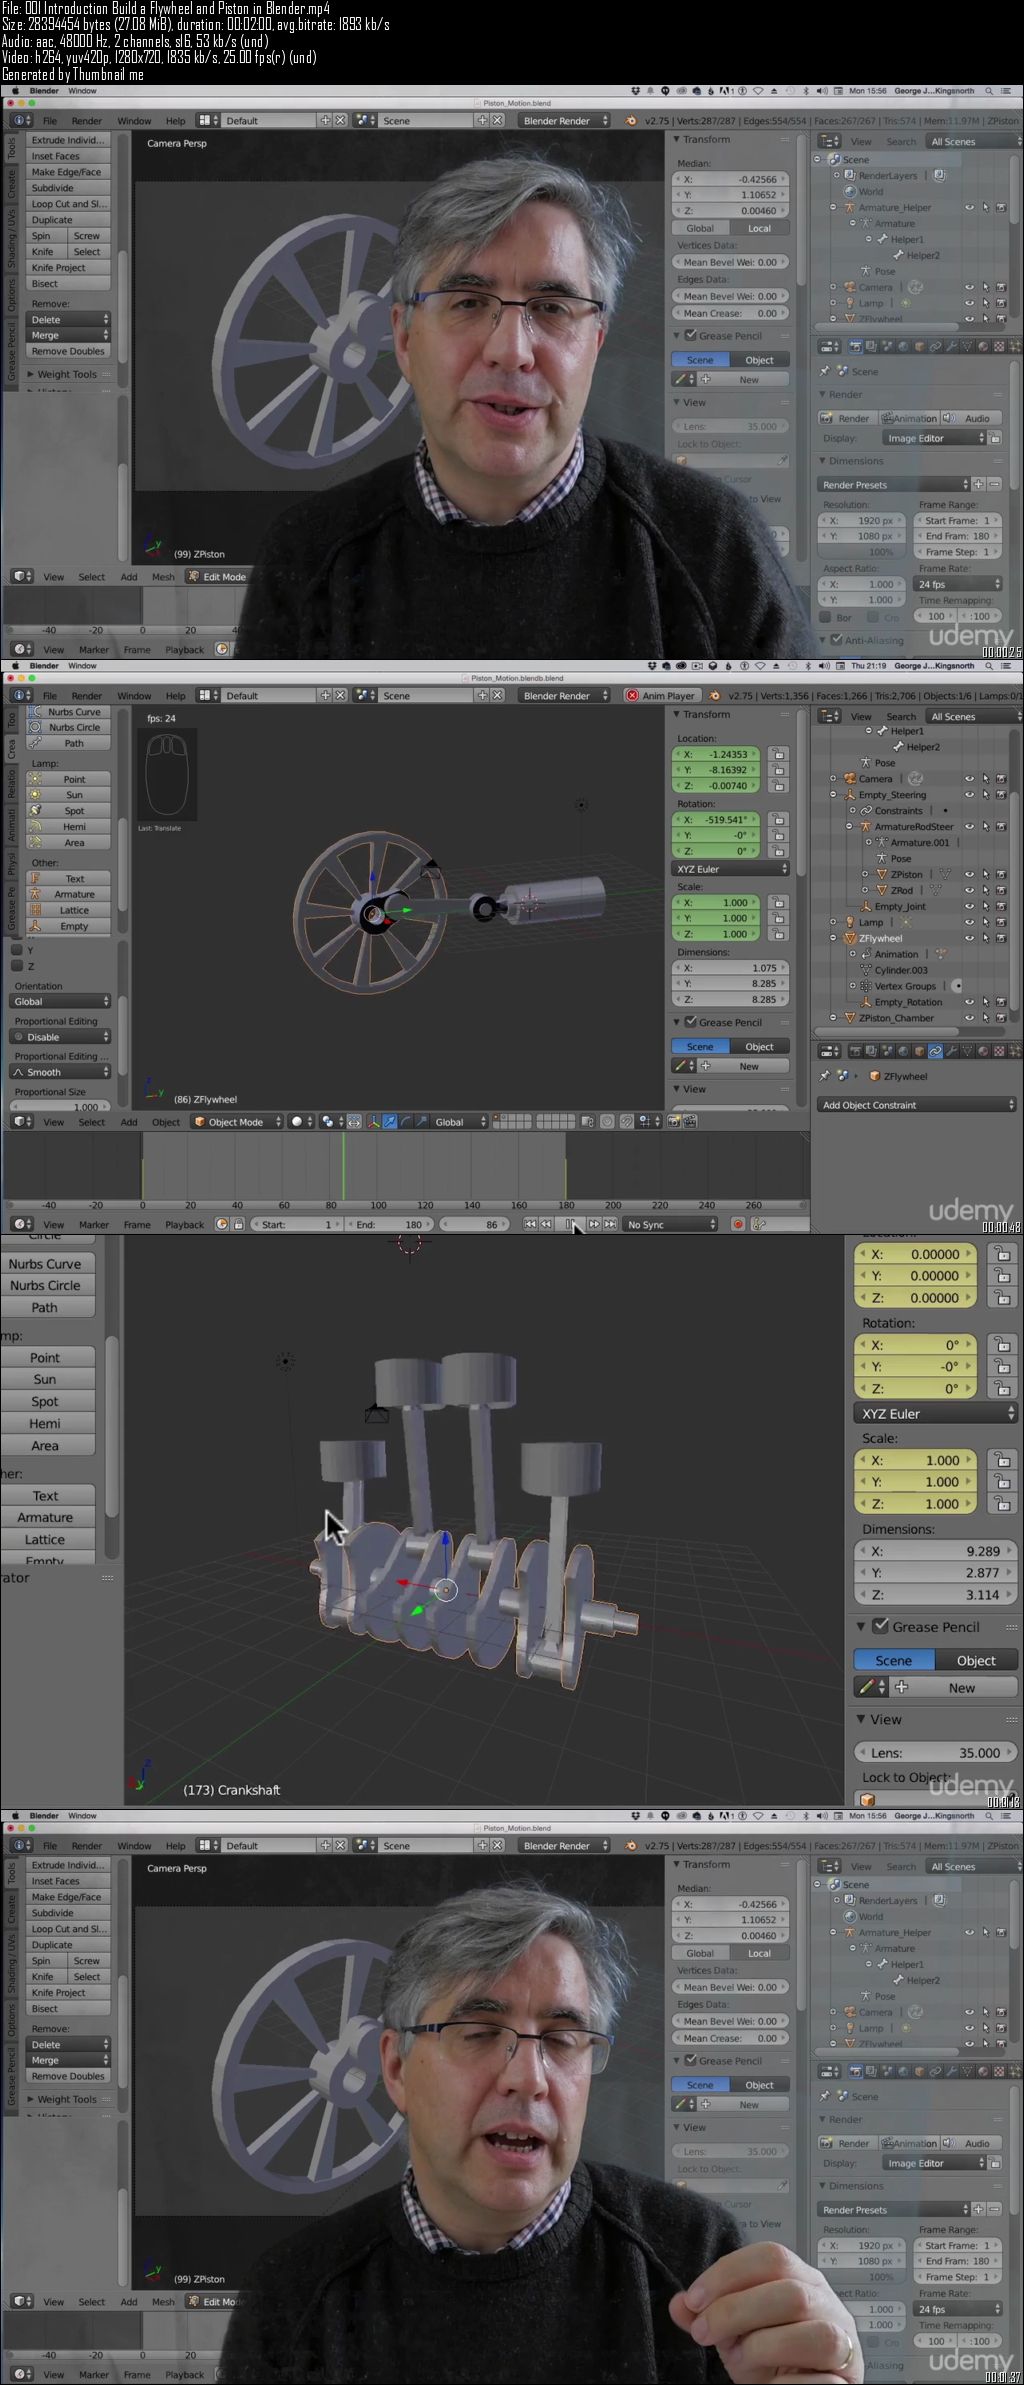Open Marker menu in ZFlywheel frame timeline

point(94,1224)
